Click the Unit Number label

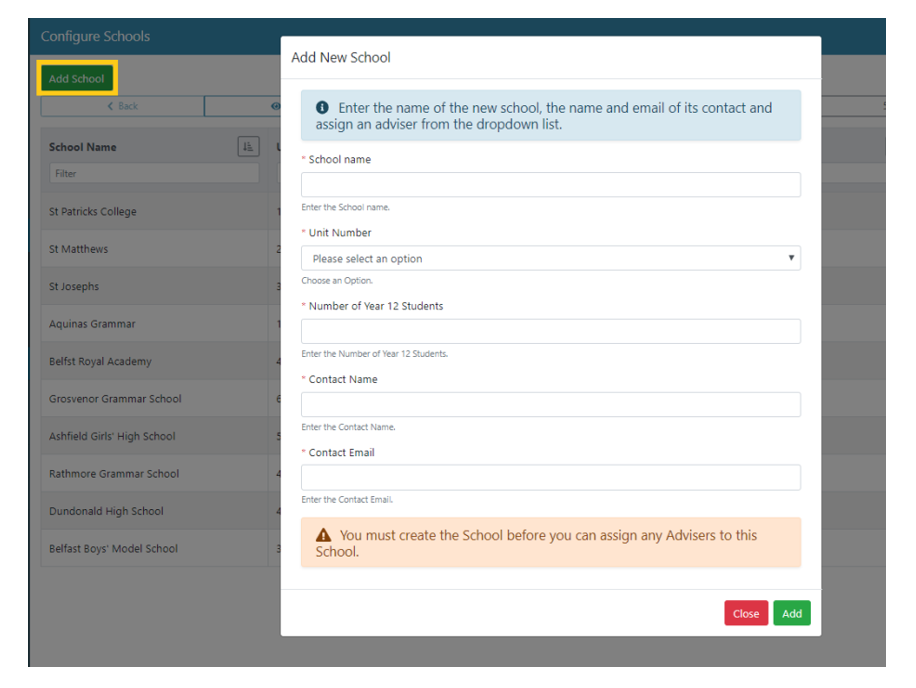point(340,232)
